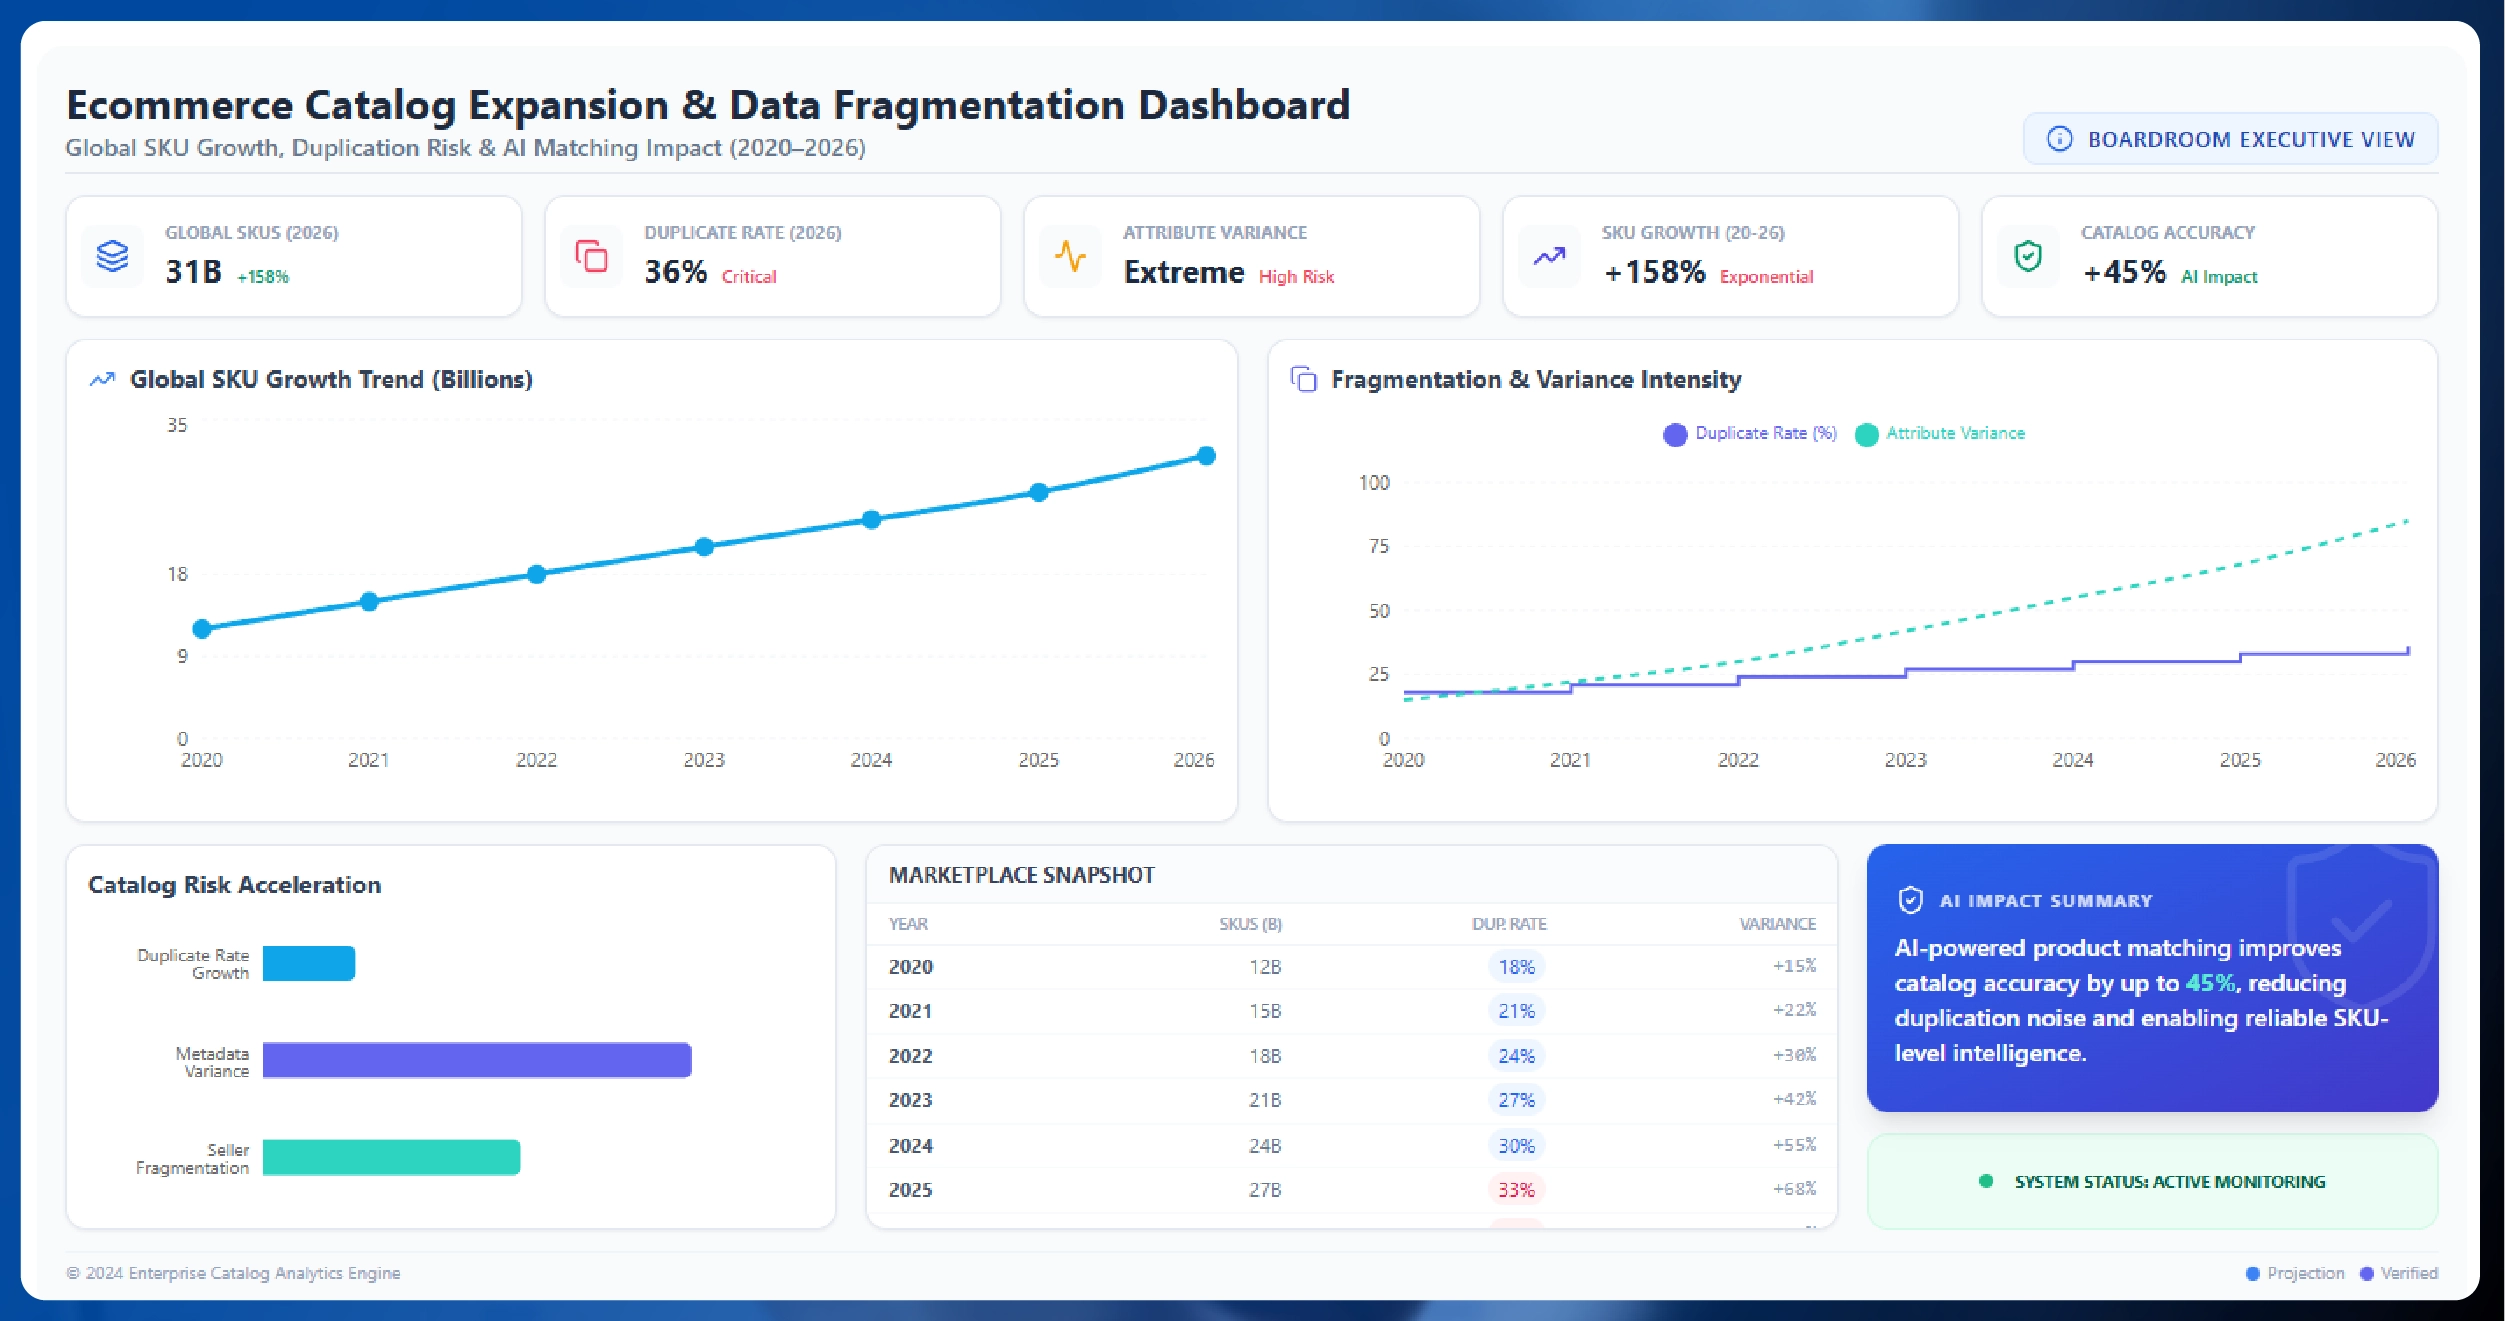Select the 2026 data point on SKU growth line
The image size is (2505, 1321).
(1206, 456)
